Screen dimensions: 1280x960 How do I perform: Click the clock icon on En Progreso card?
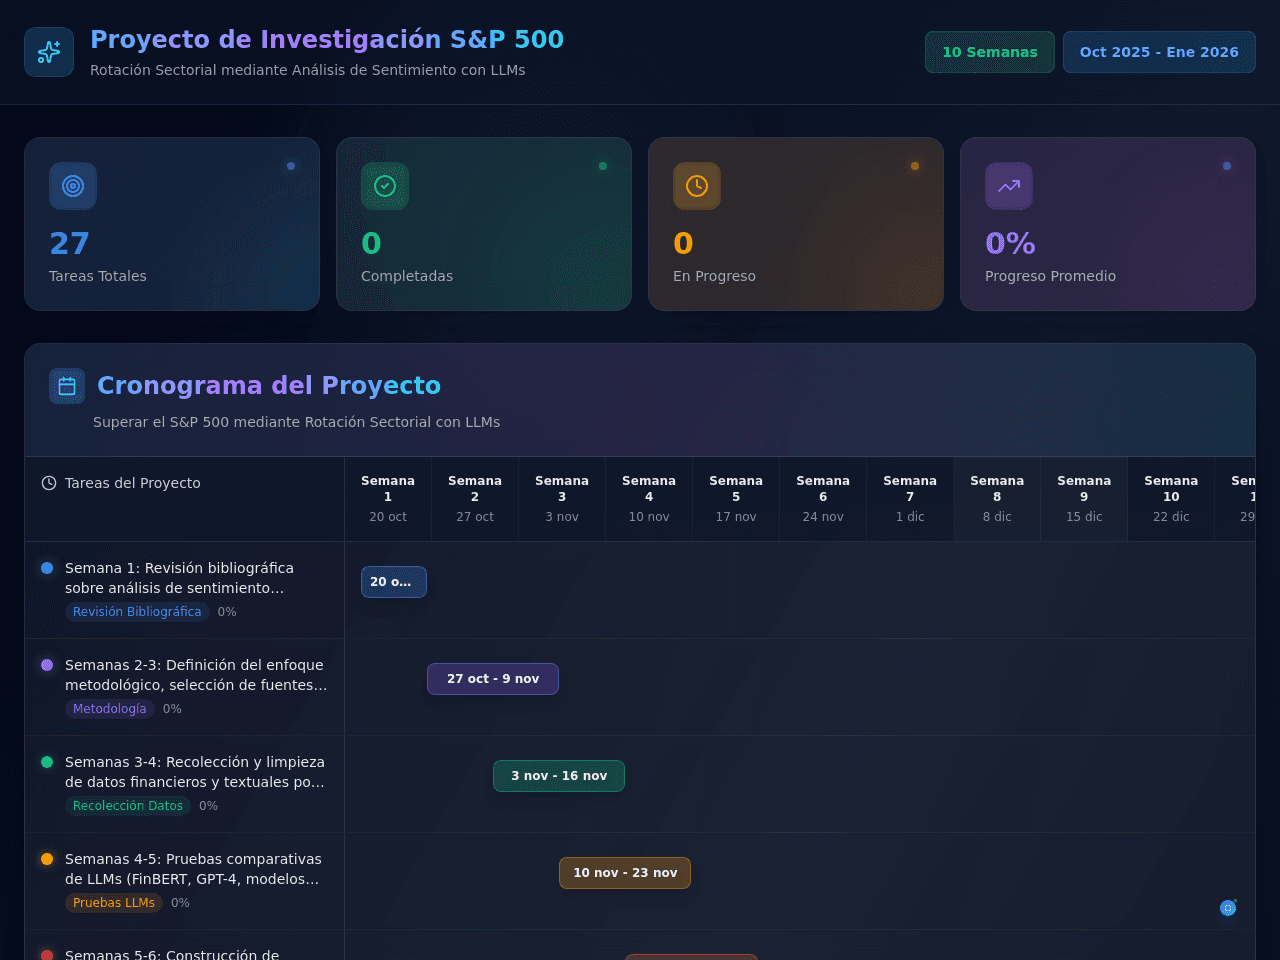pyautogui.click(x=697, y=186)
